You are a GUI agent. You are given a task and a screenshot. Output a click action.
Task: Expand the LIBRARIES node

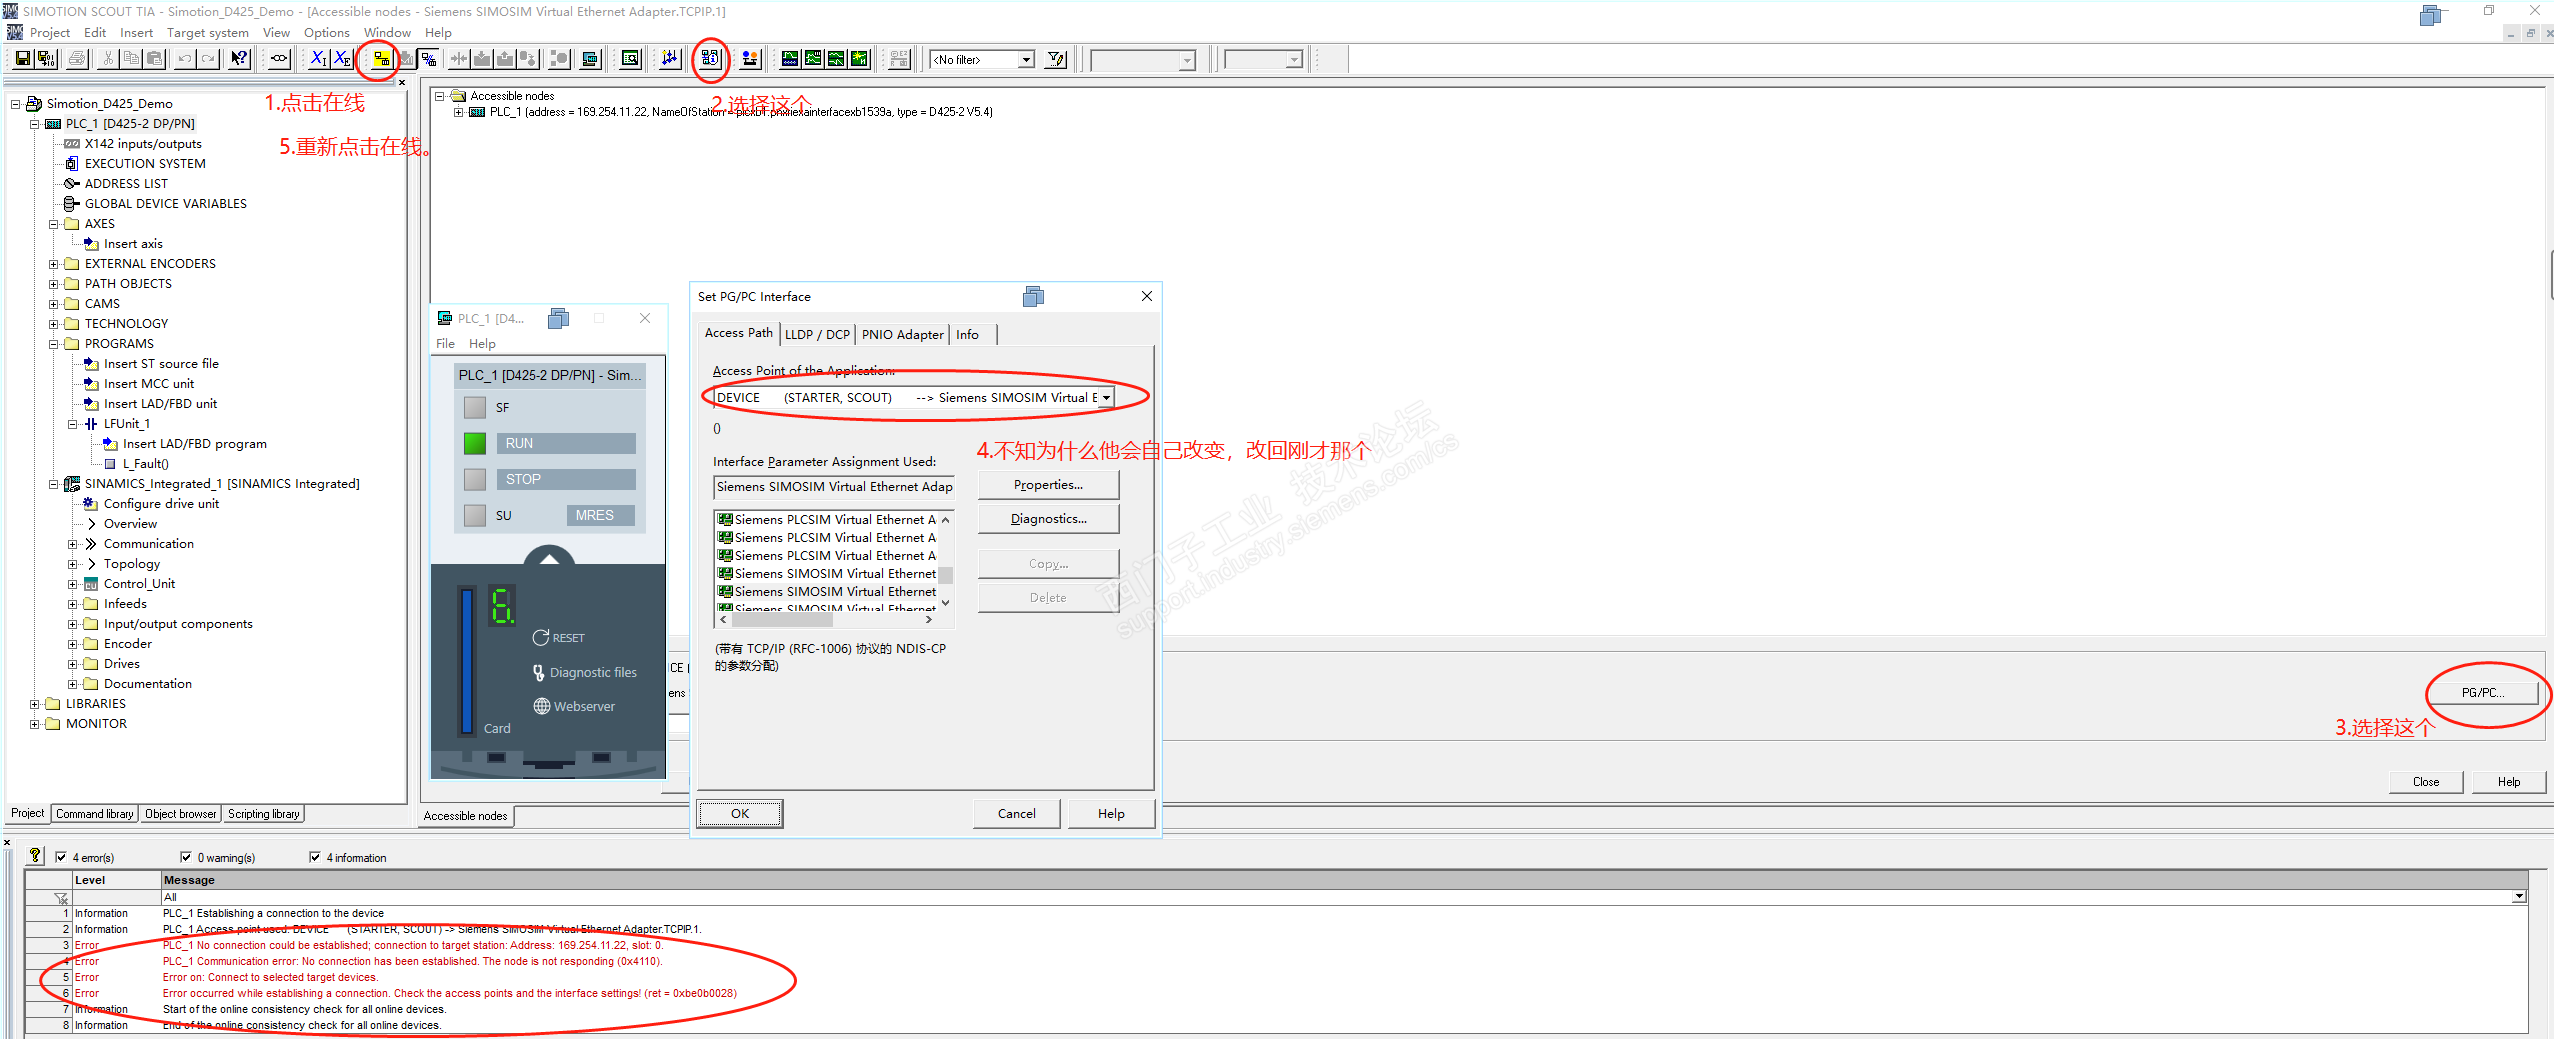tap(35, 705)
